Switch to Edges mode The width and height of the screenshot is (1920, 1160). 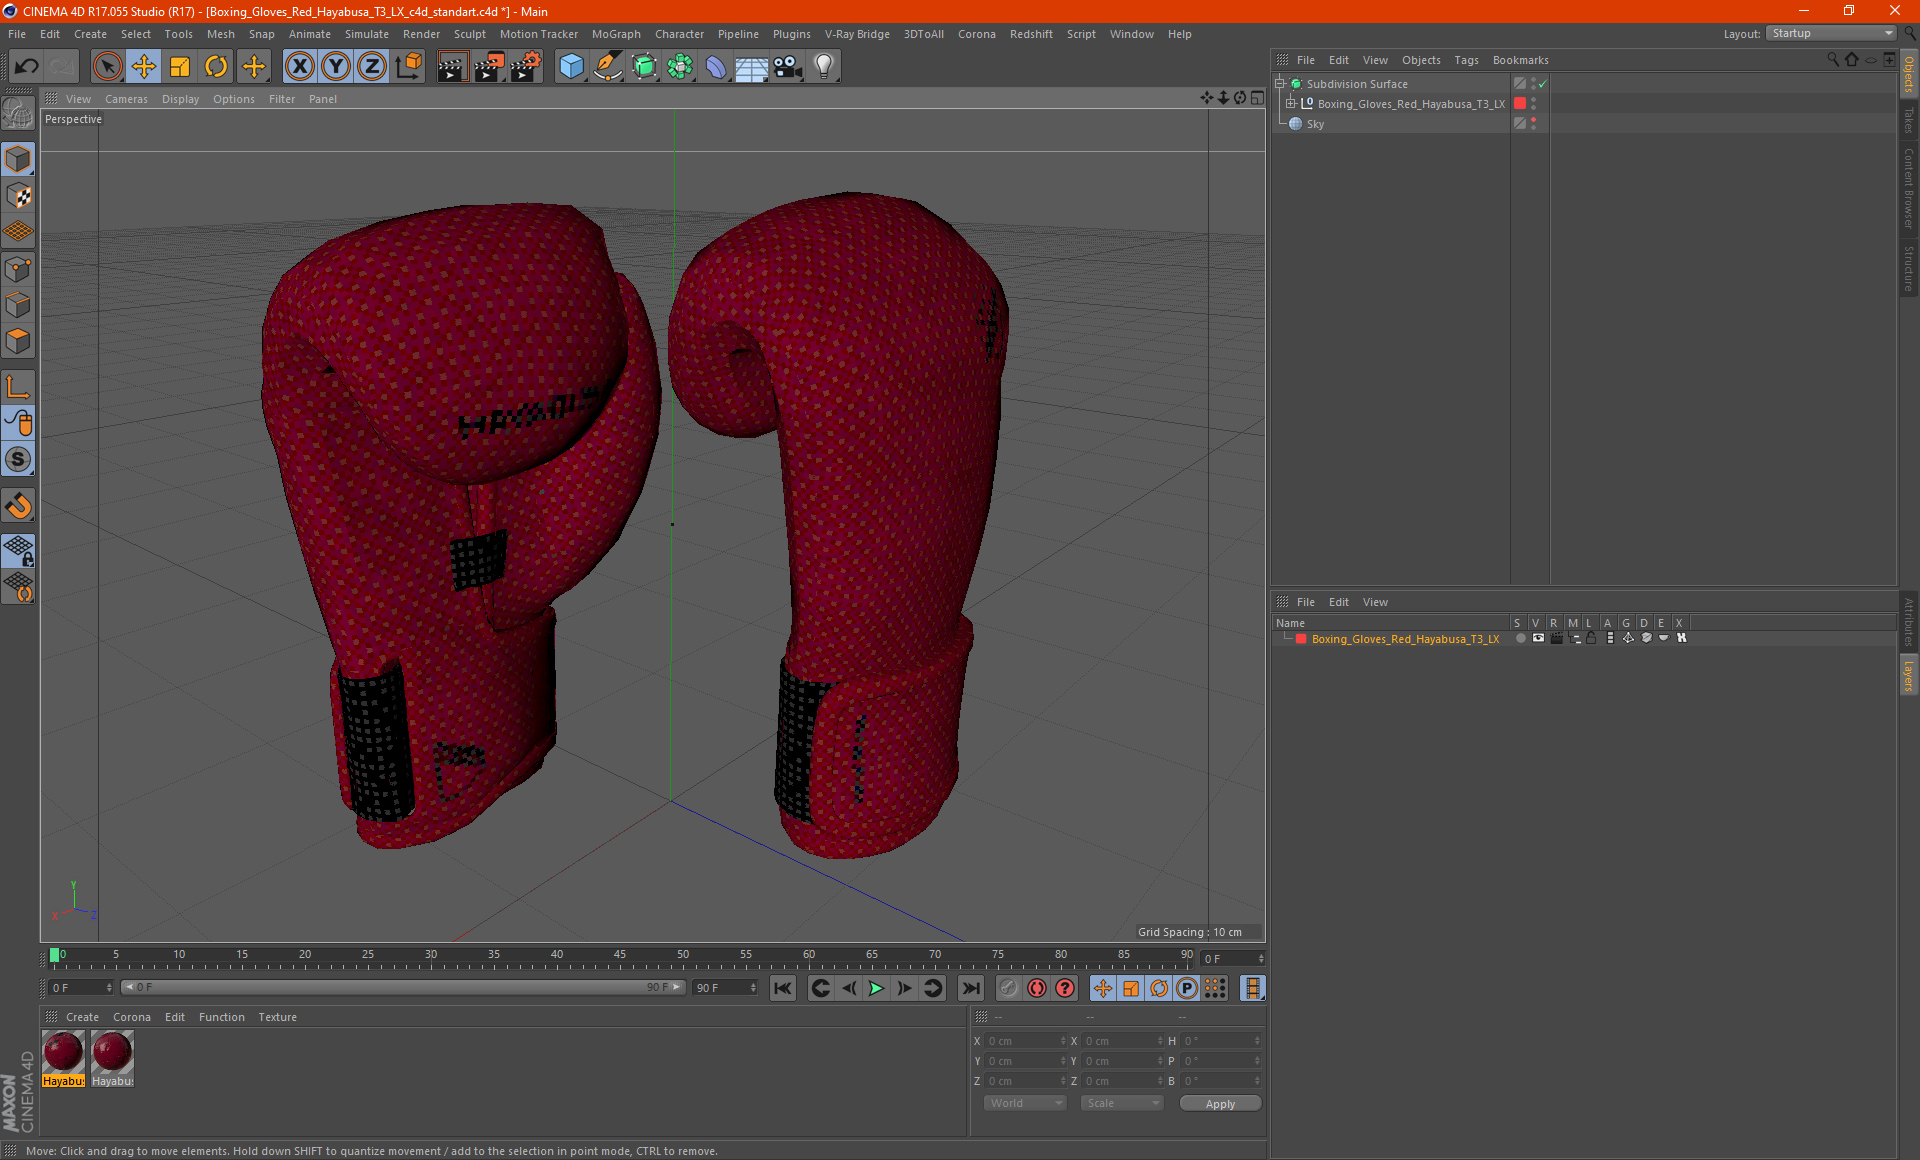click(x=18, y=305)
